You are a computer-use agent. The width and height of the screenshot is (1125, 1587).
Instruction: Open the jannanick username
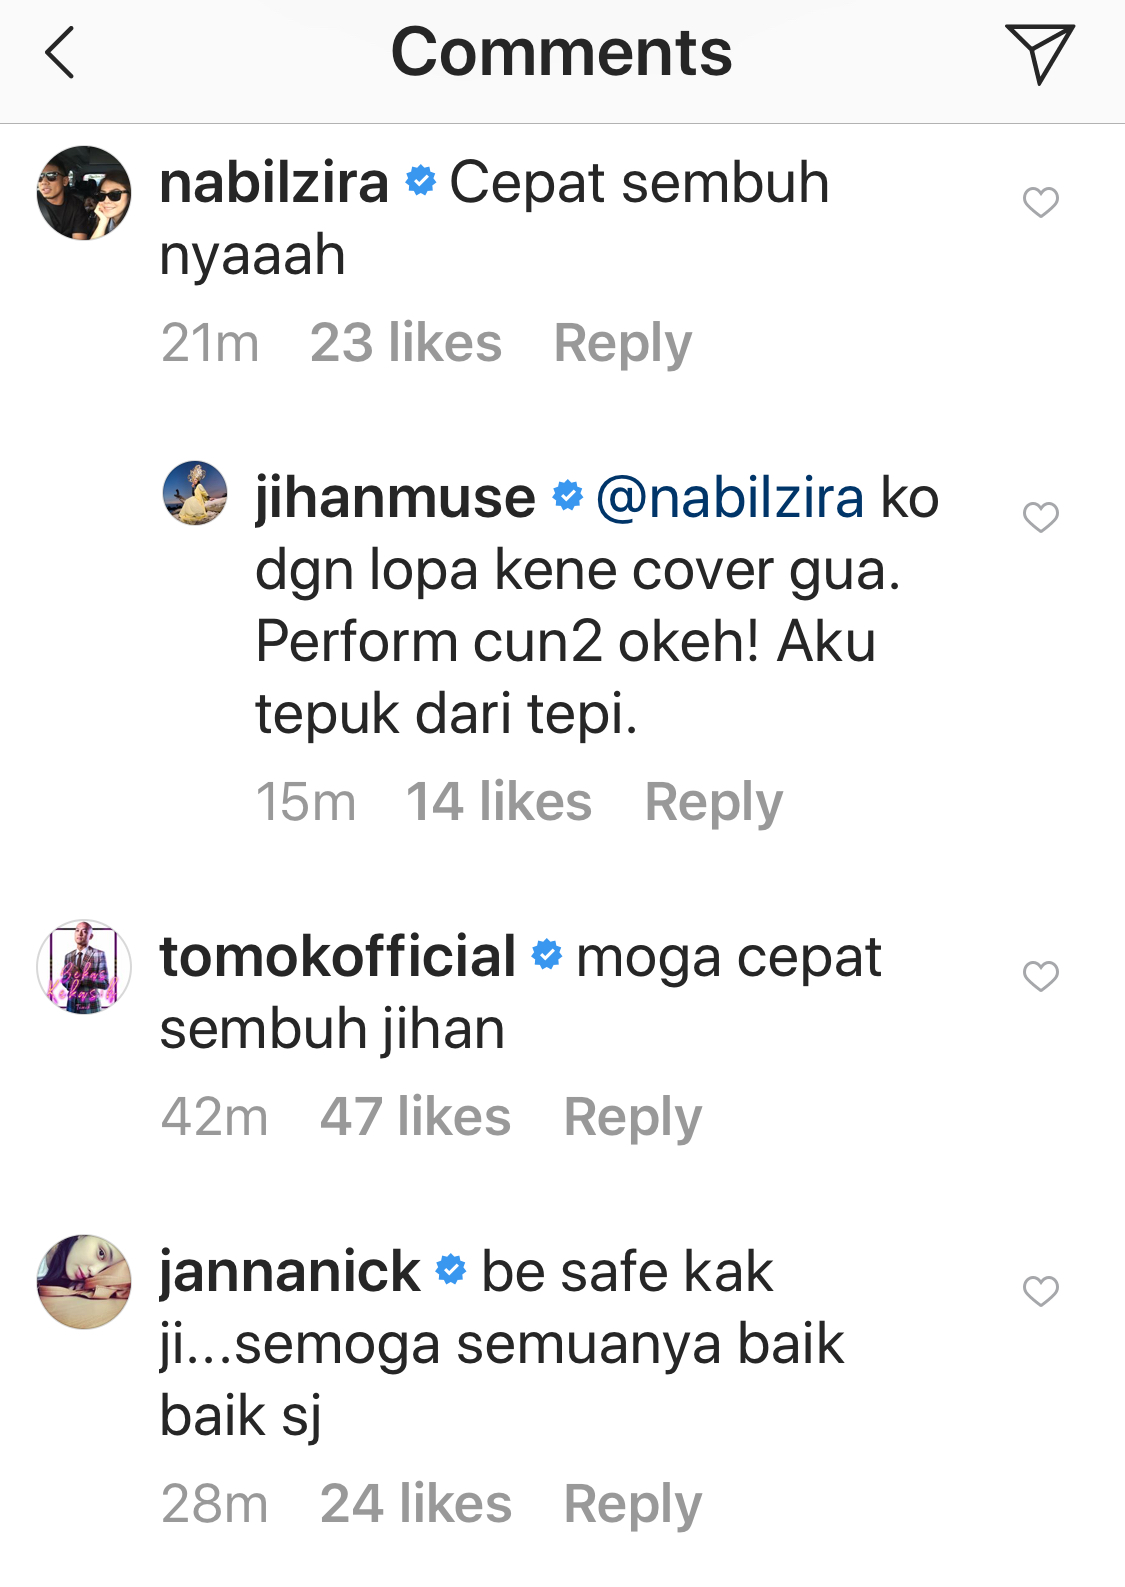pyautogui.click(x=290, y=1272)
